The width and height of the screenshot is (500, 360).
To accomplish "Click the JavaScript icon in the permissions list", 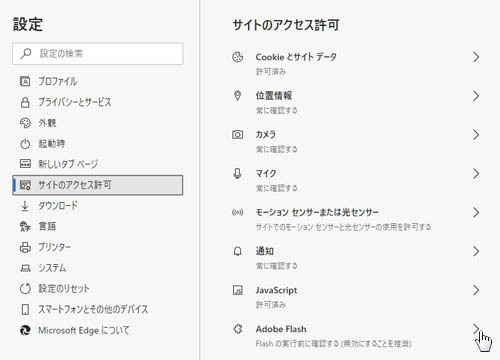I will point(238,290).
